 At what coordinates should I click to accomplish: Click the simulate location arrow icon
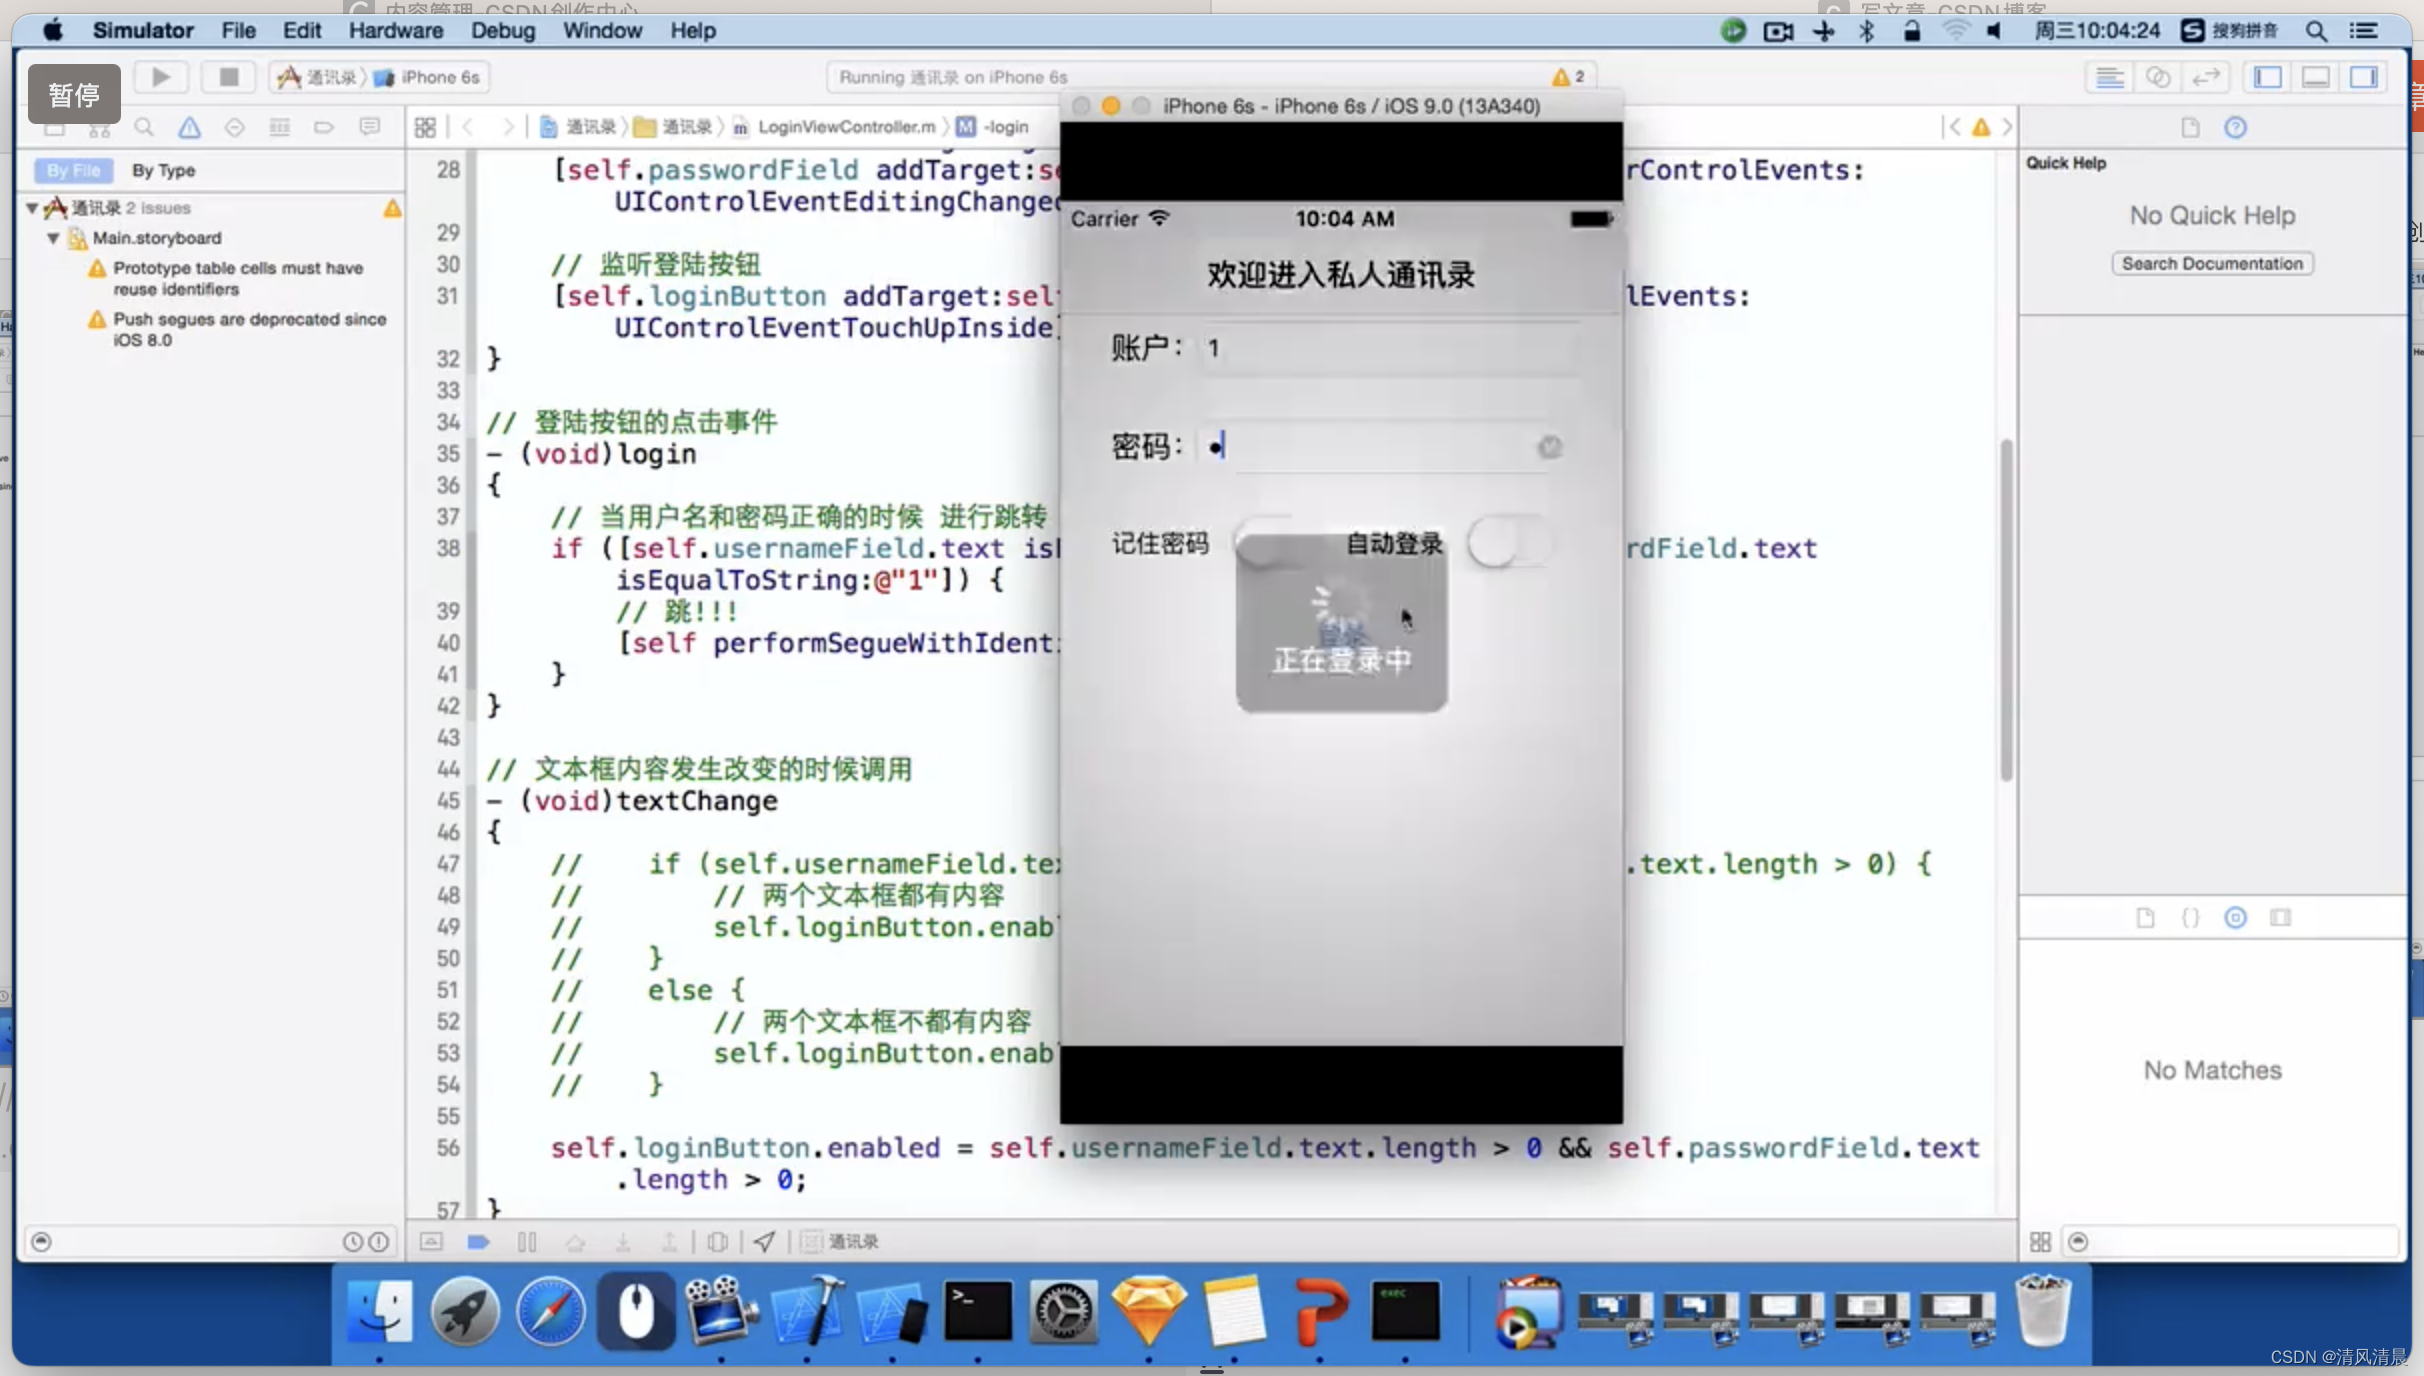[764, 1241]
